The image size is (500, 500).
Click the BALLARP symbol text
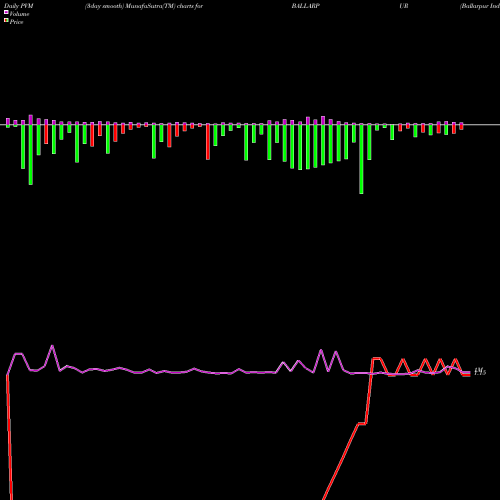(306, 6)
